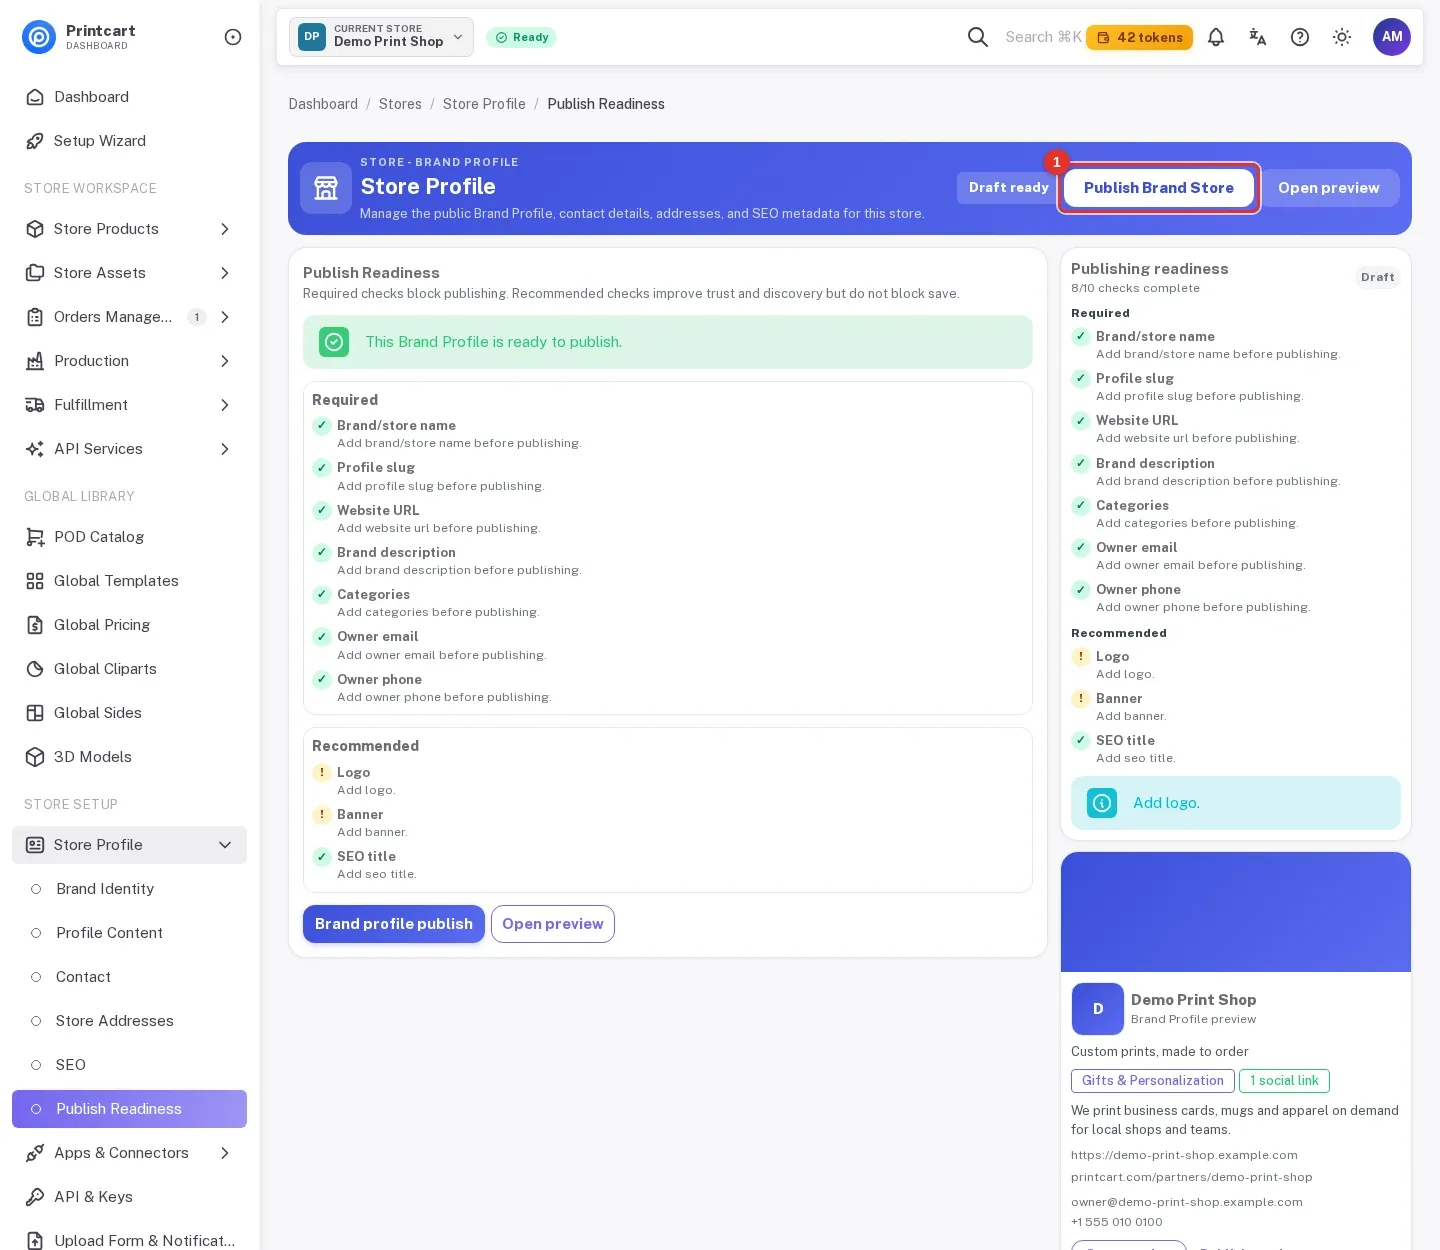1440x1250 pixels.
Task: Go to Profile Content subpage
Action: [x=129, y=933]
